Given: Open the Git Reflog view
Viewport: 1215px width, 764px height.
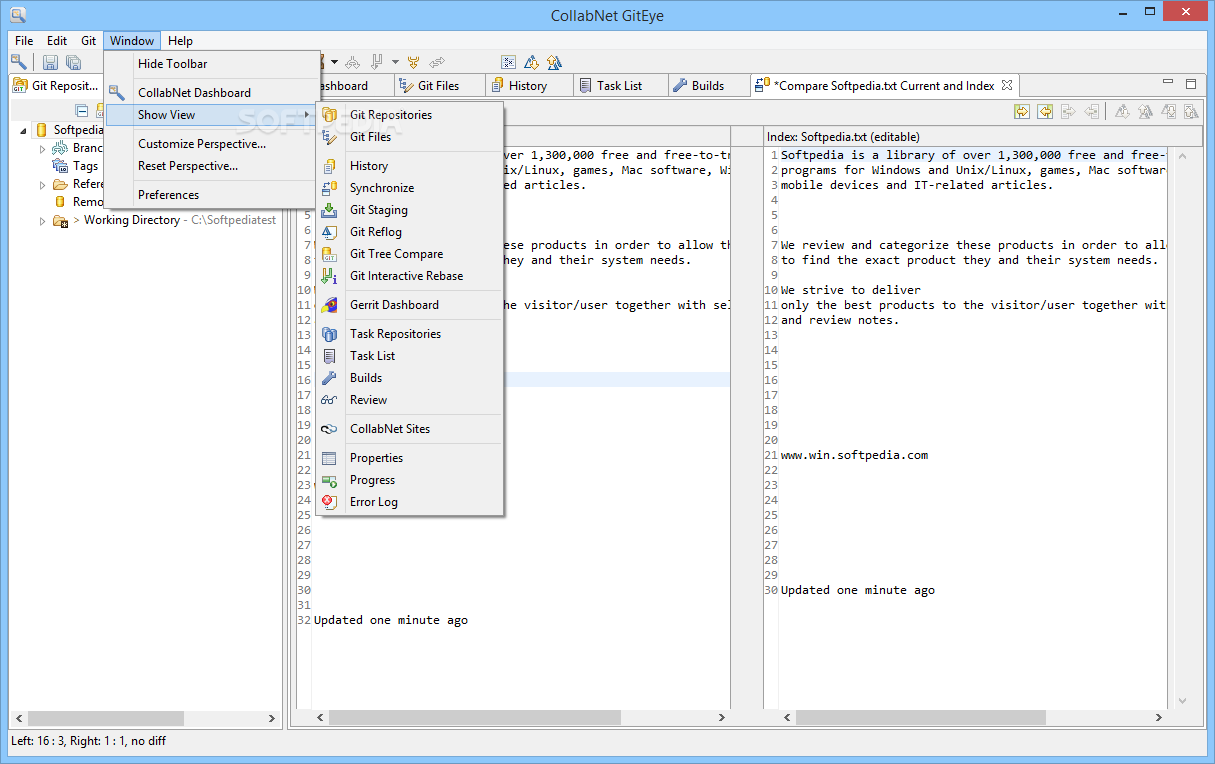Looking at the screenshot, I should 410,232.
